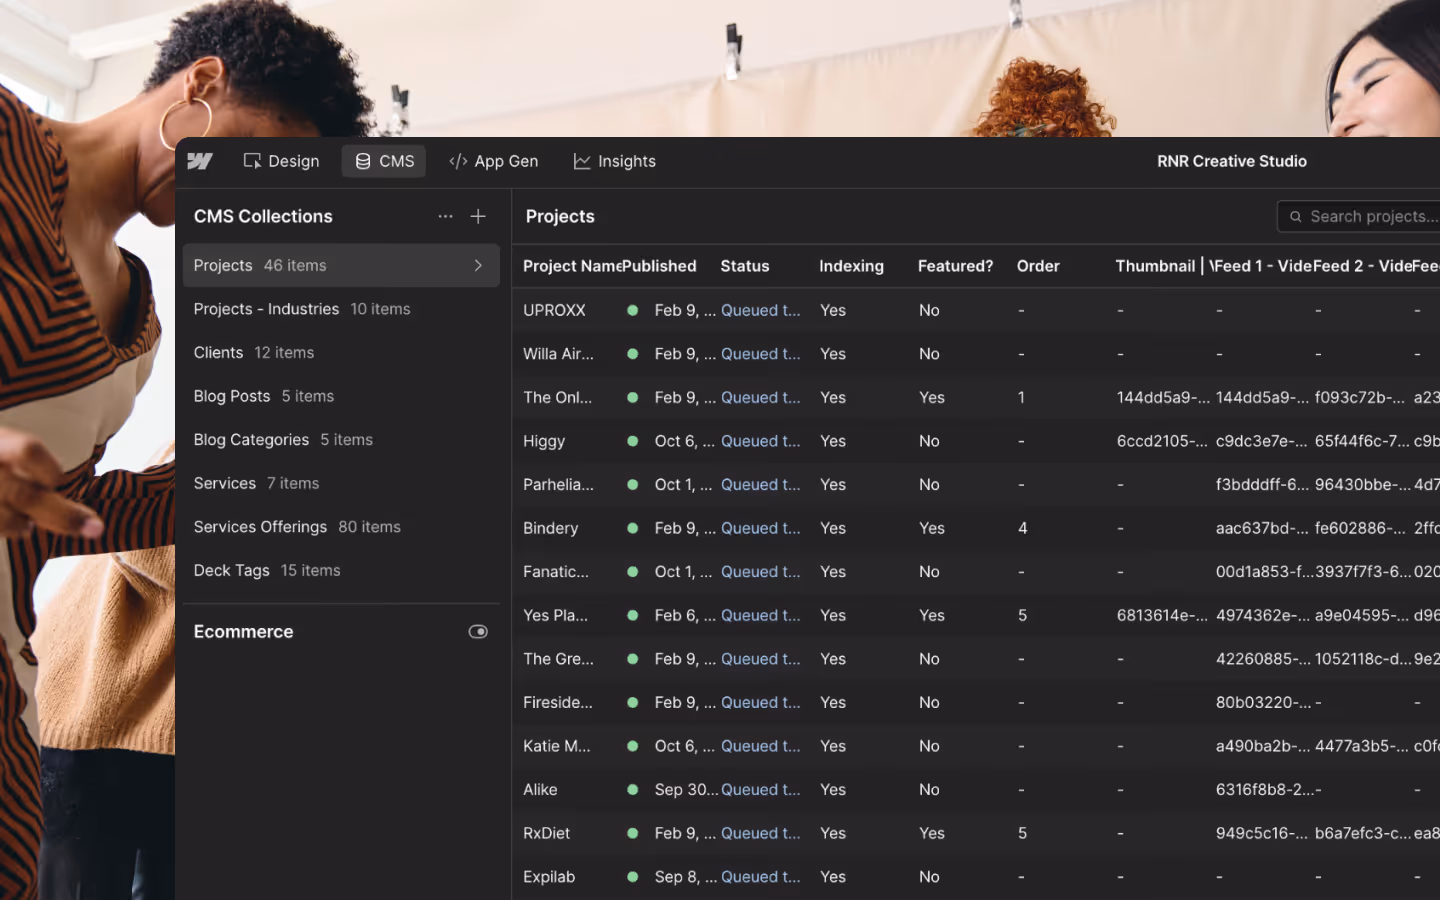Screen dimensions: 1440x900
Task: Open the Parhelia... project row
Action: tap(976, 484)
